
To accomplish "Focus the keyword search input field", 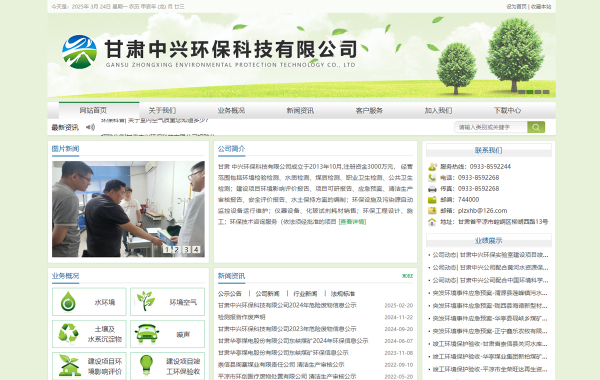I will [491, 127].
